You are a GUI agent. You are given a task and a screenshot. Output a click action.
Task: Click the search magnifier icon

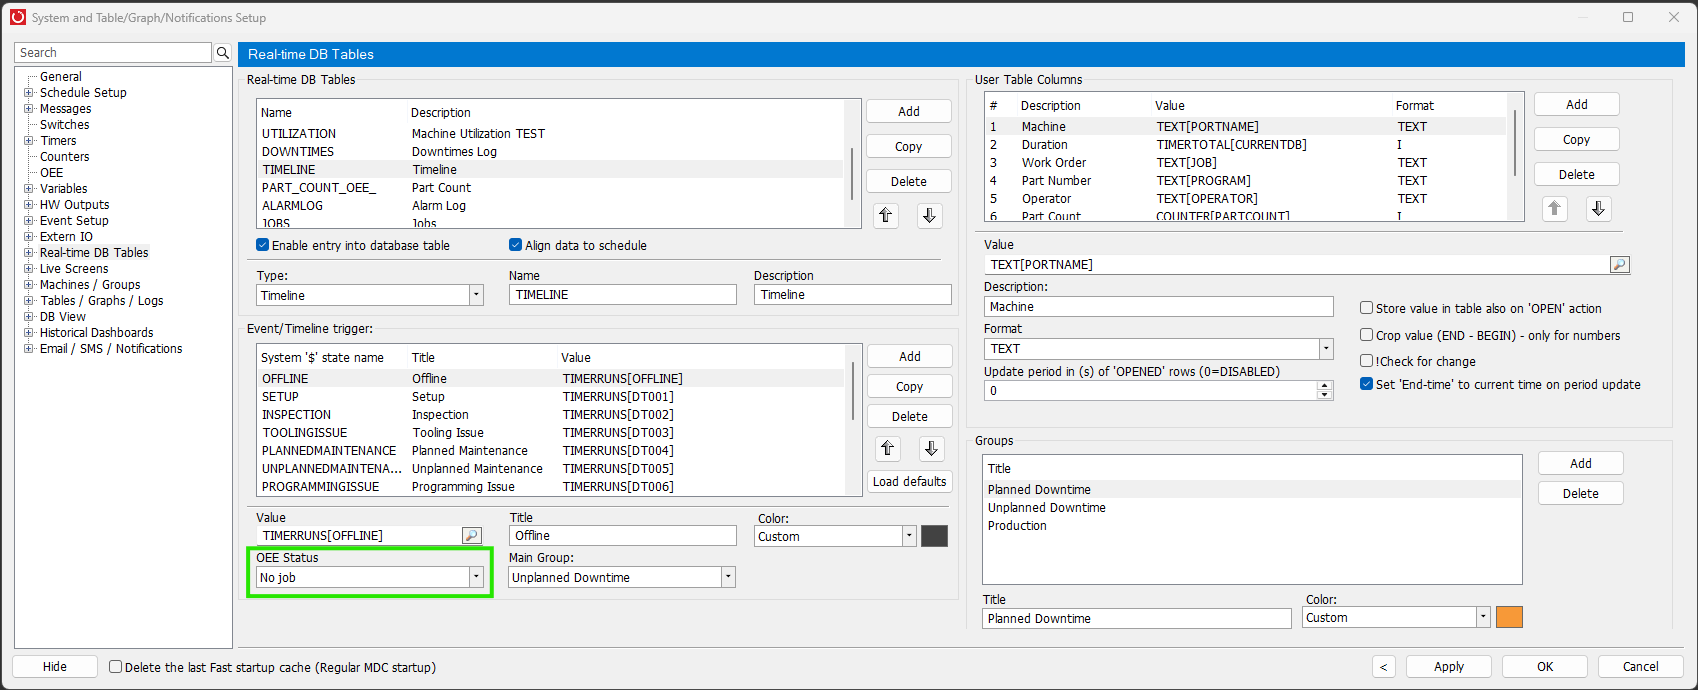pyautogui.click(x=222, y=53)
